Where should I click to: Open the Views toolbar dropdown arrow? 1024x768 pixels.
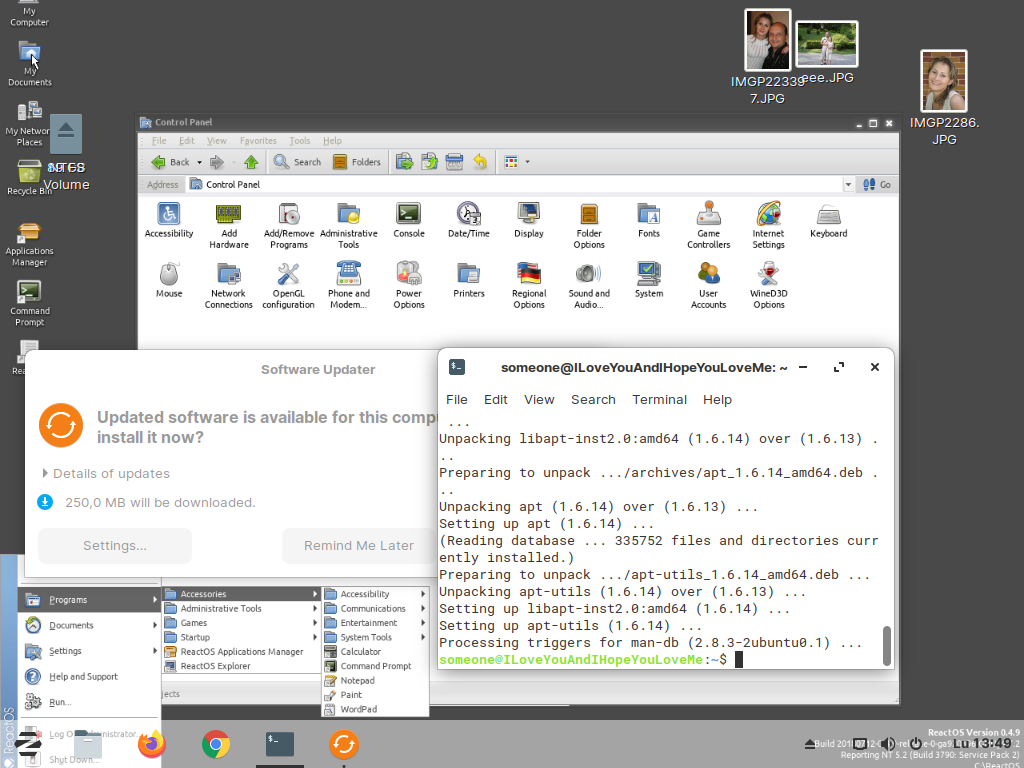click(x=527, y=162)
